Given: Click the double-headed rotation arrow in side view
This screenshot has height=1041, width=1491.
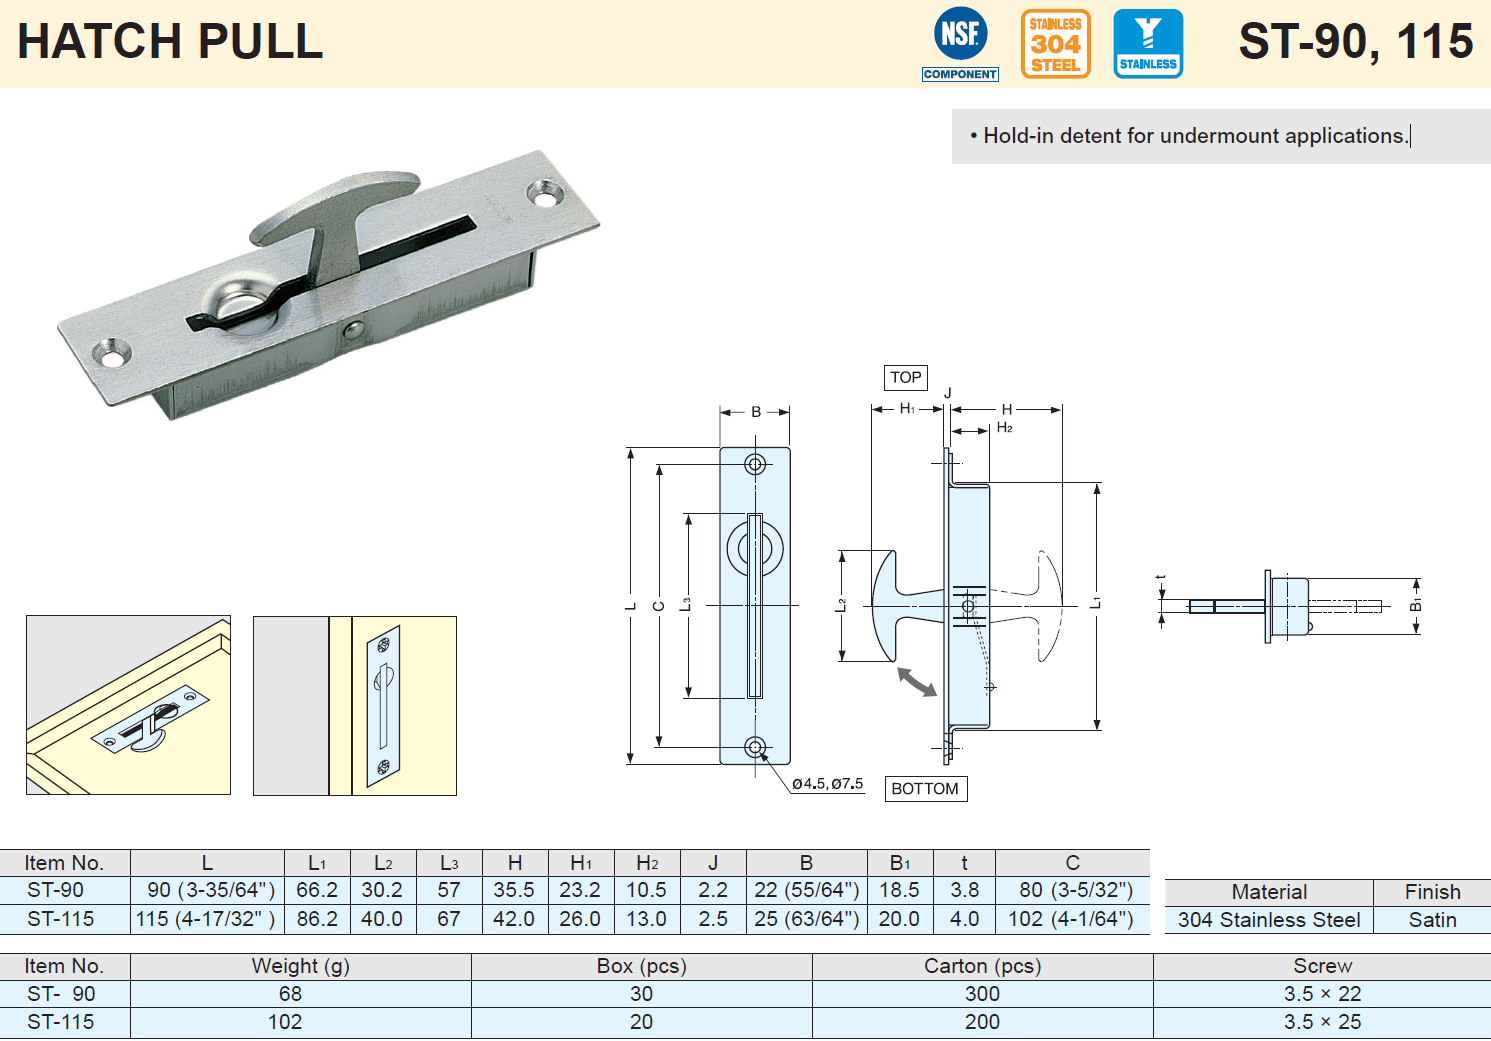Looking at the screenshot, I should pos(917,682).
